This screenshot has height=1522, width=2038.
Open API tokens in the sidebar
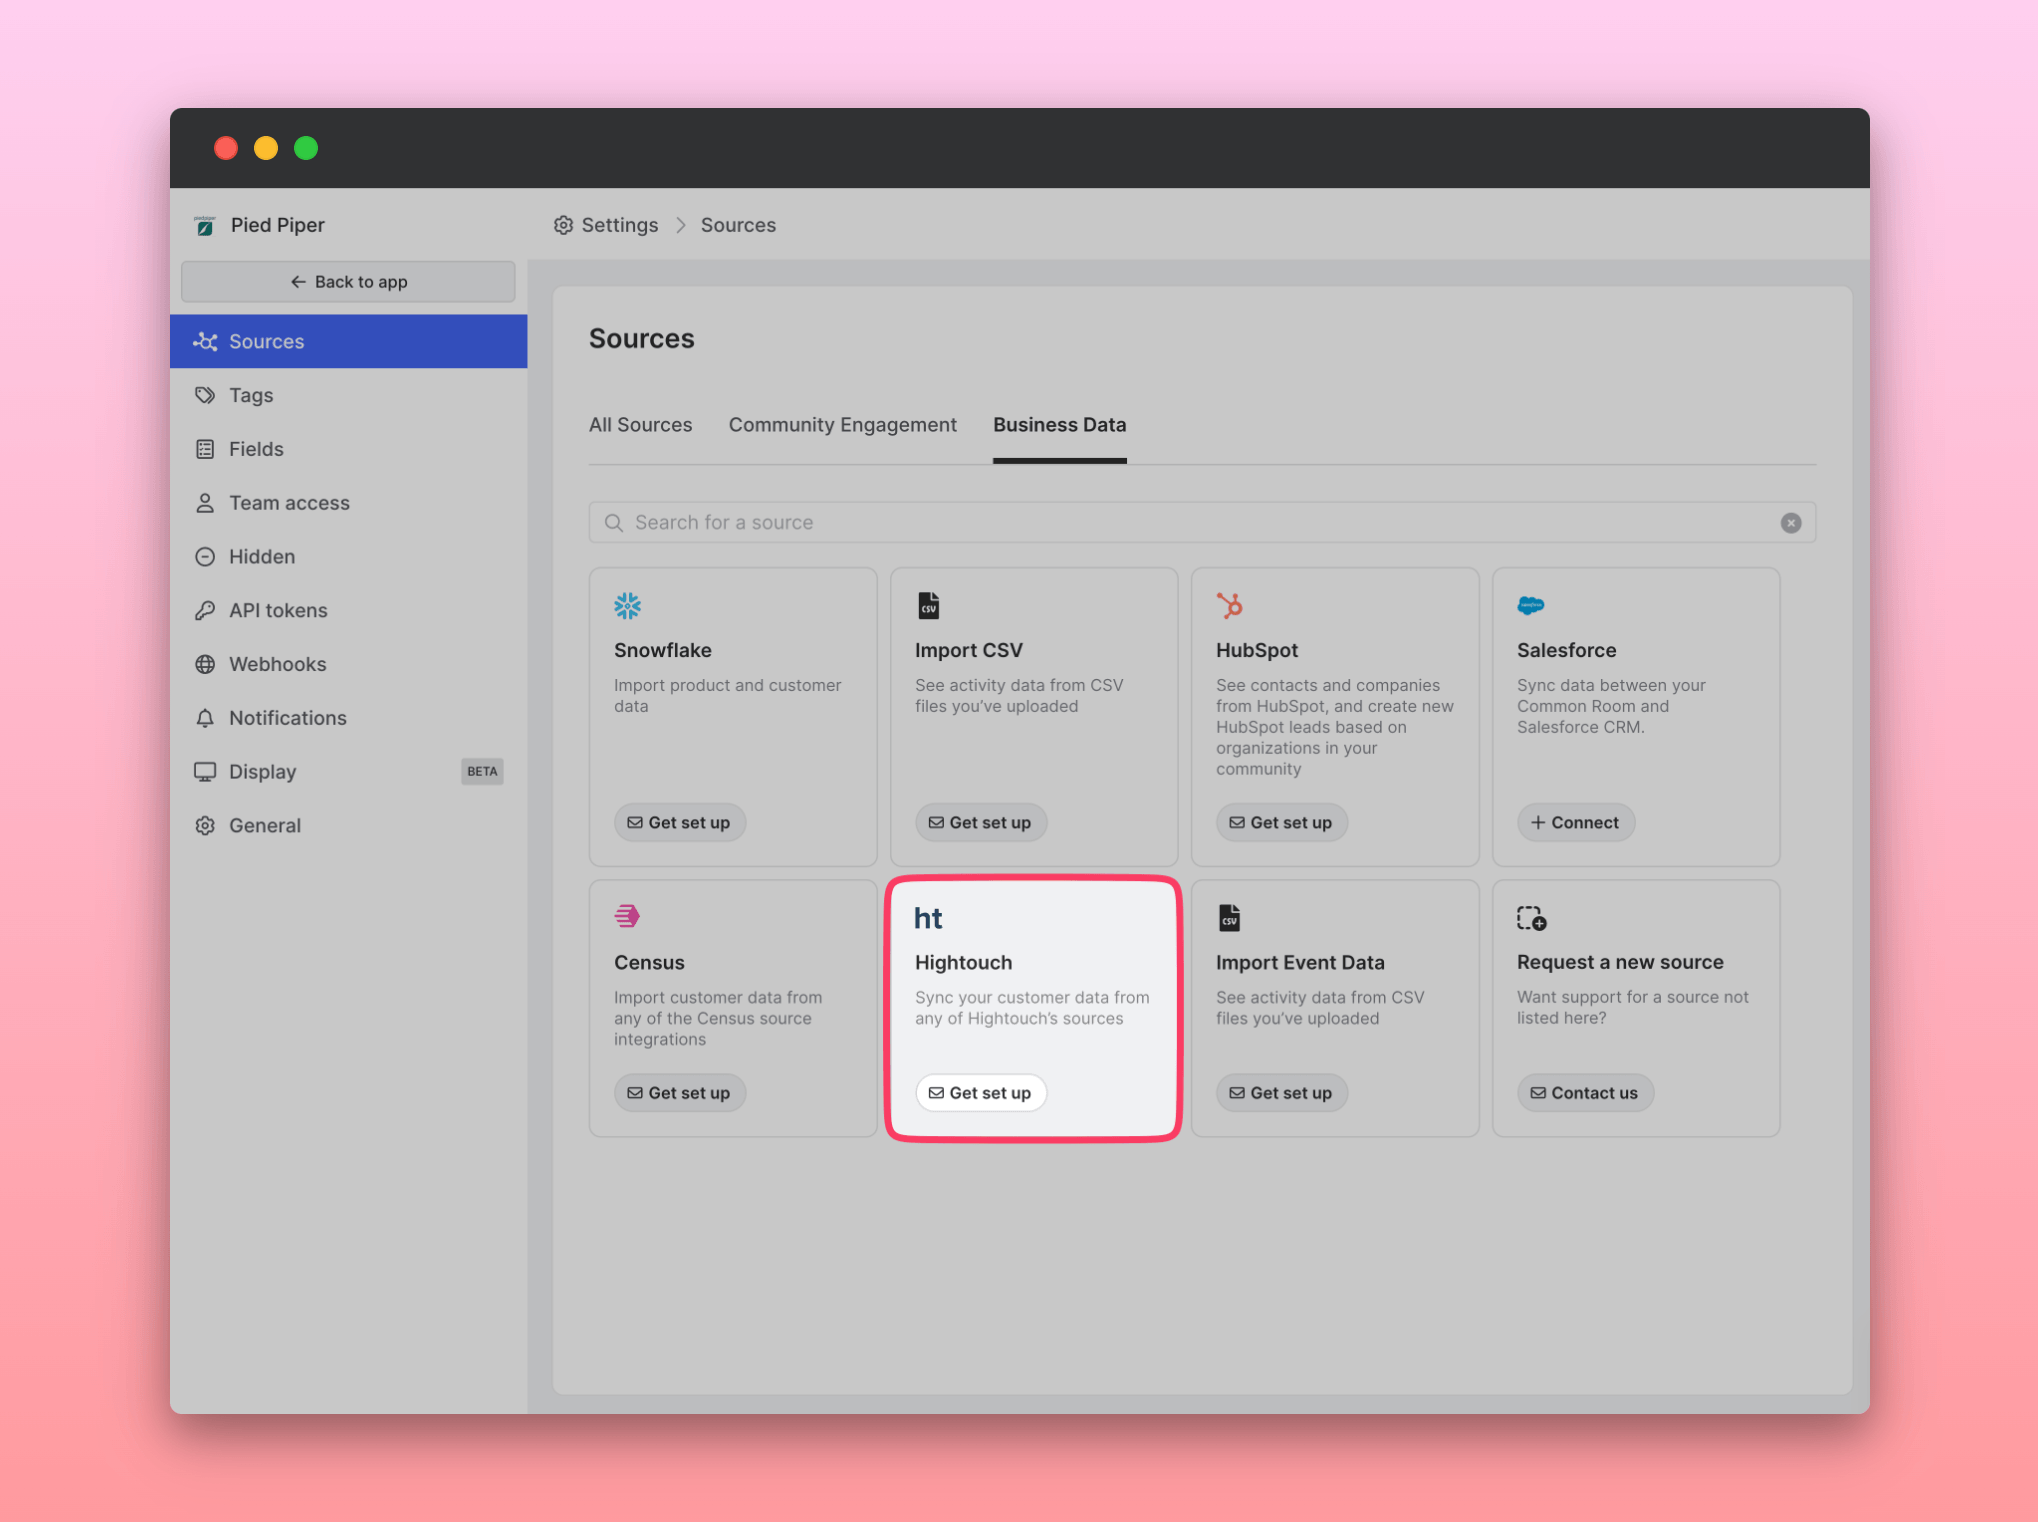[277, 610]
